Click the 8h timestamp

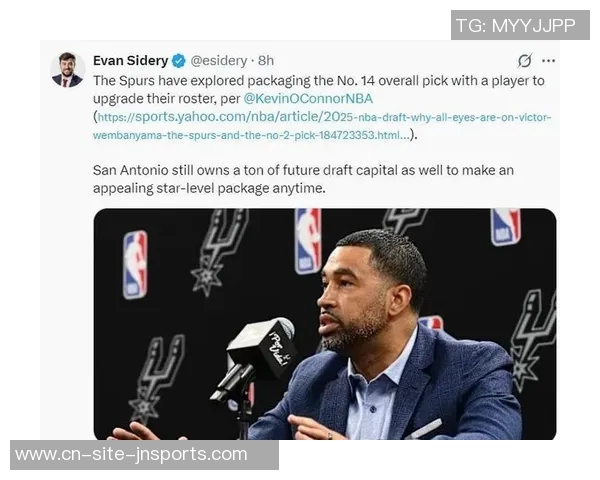point(266,60)
